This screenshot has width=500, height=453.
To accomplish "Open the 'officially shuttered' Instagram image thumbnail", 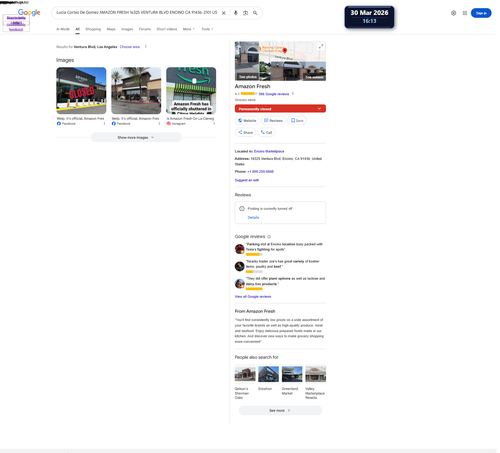I will 191,91.
